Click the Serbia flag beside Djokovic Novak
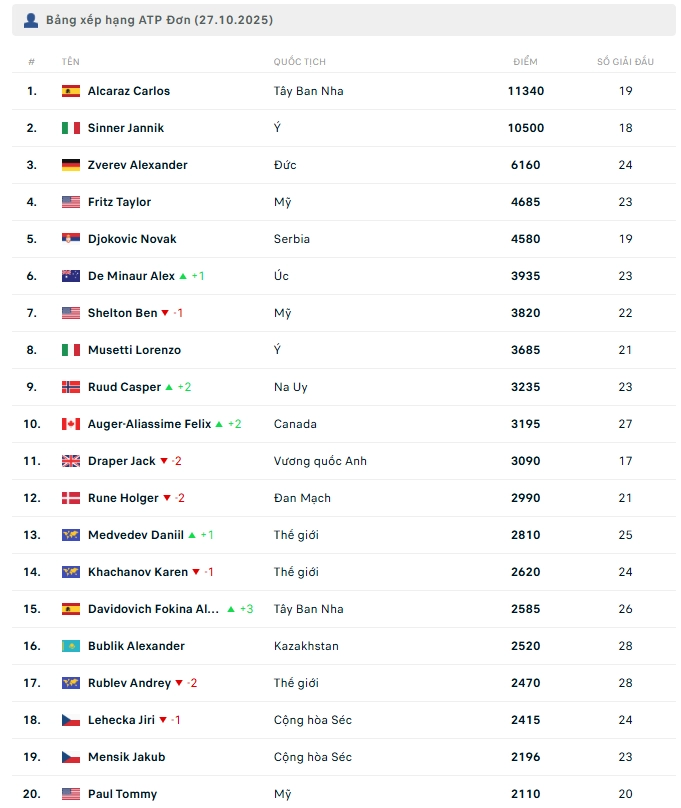 point(71,239)
